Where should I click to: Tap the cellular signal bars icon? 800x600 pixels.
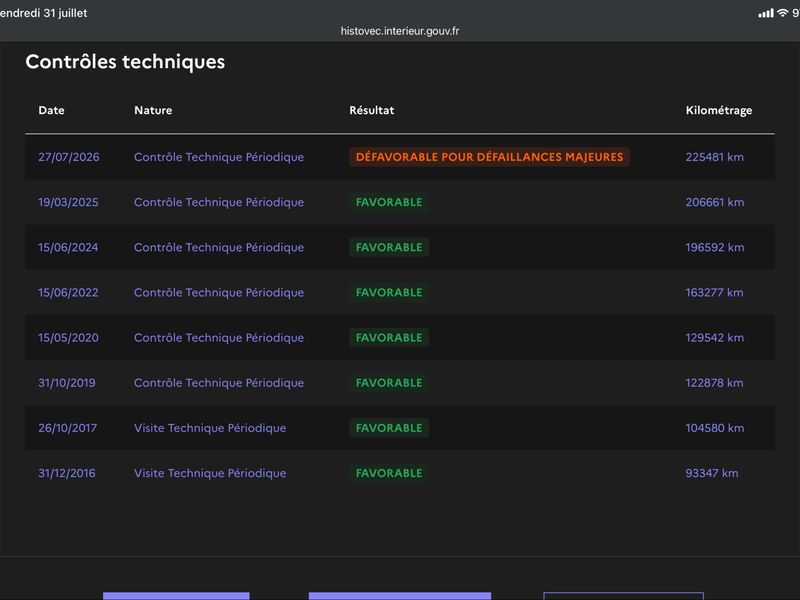[x=765, y=13]
